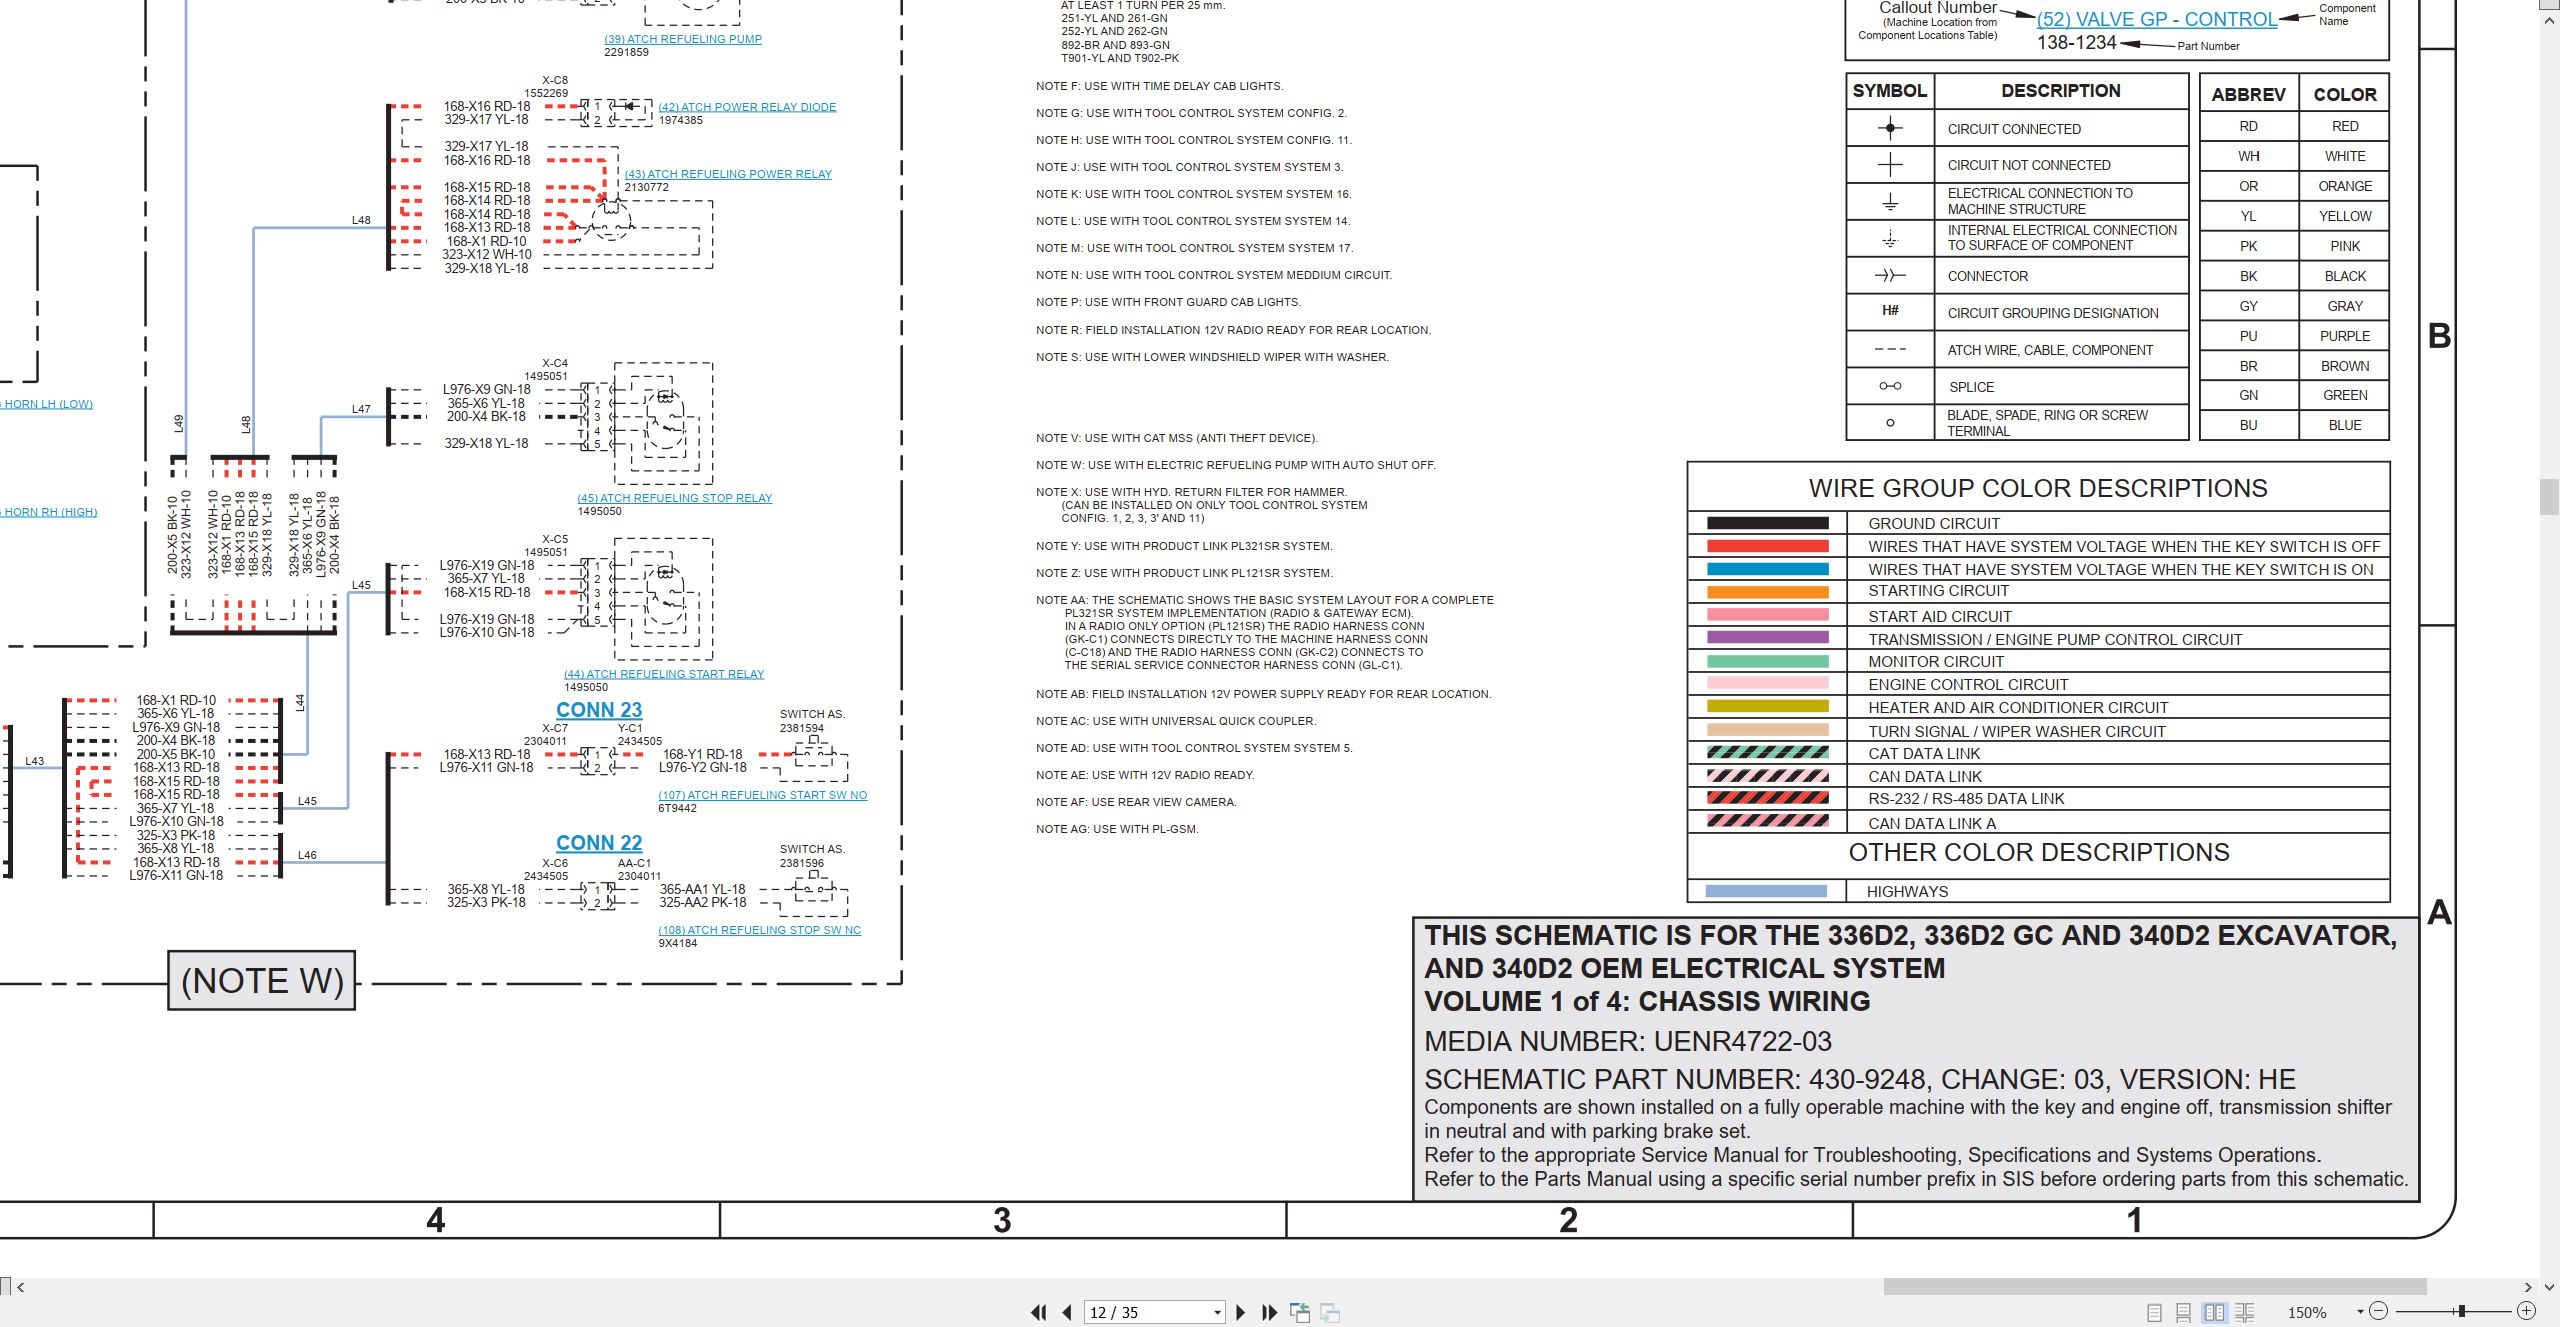Click the vertical scrollbar thumb
The width and height of the screenshot is (2560, 1327).
pos(2550,497)
